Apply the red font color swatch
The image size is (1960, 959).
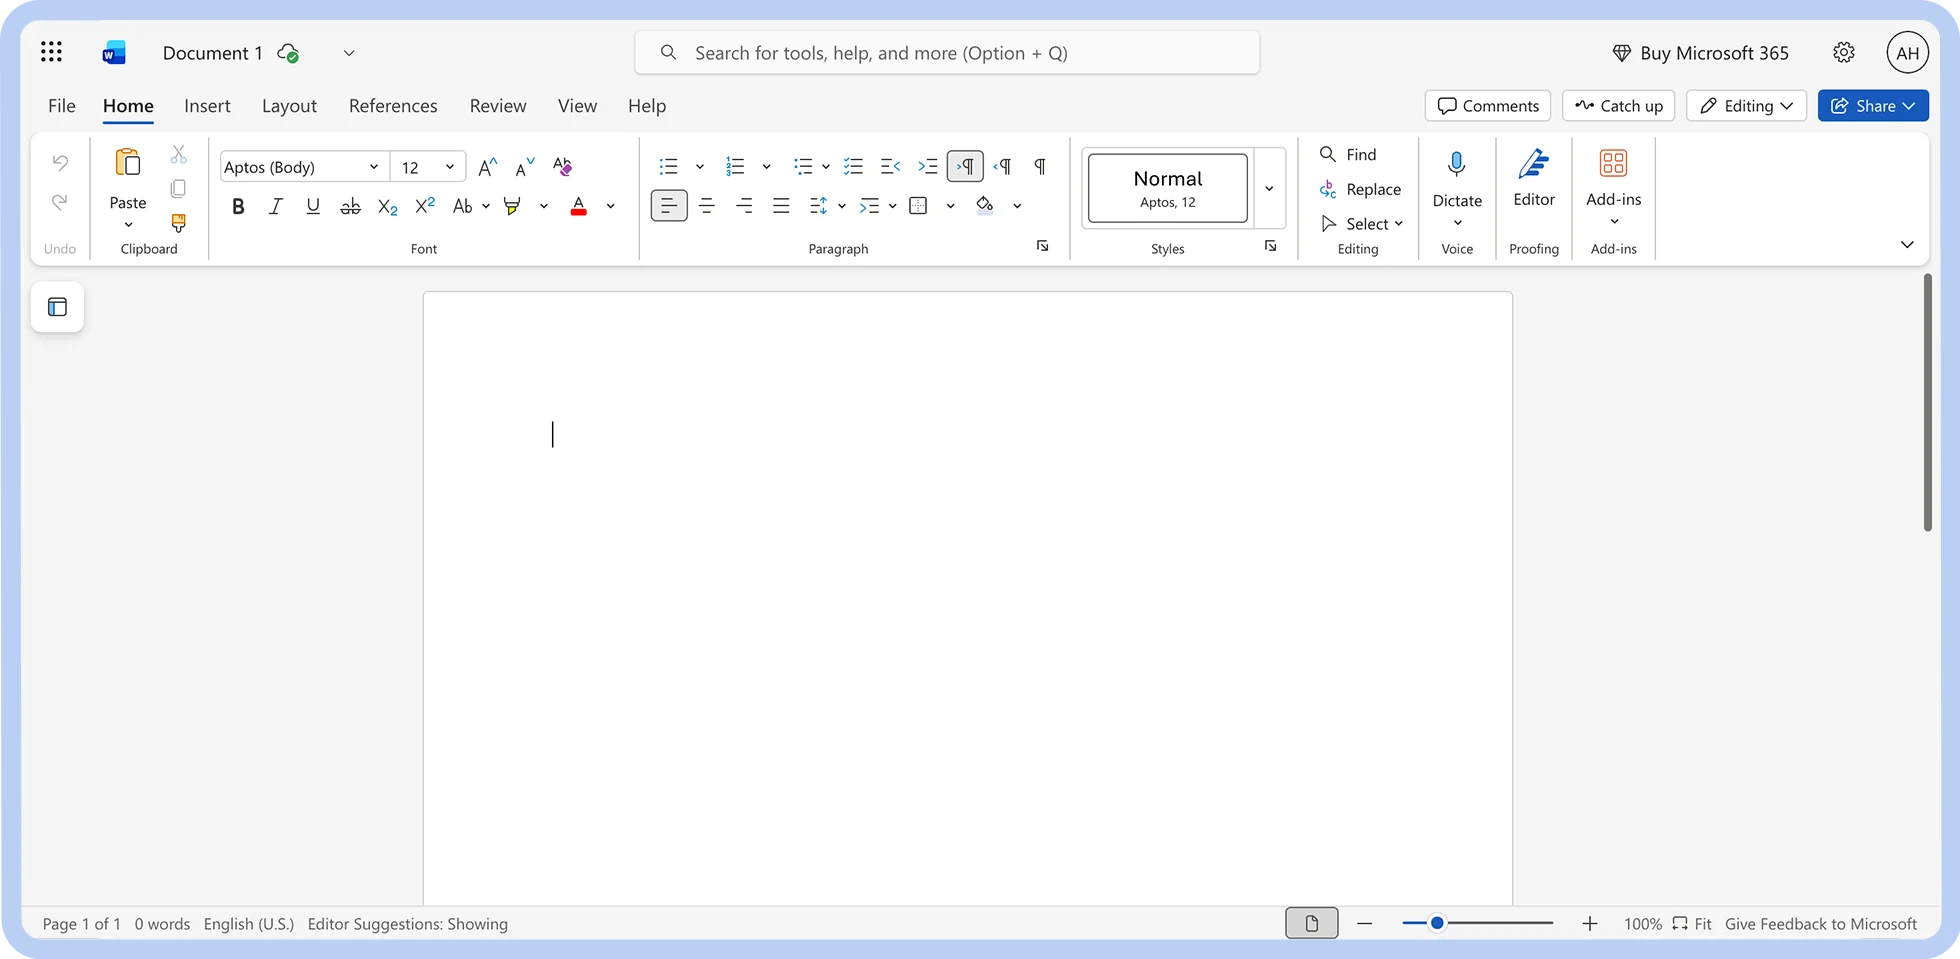coord(578,206)
